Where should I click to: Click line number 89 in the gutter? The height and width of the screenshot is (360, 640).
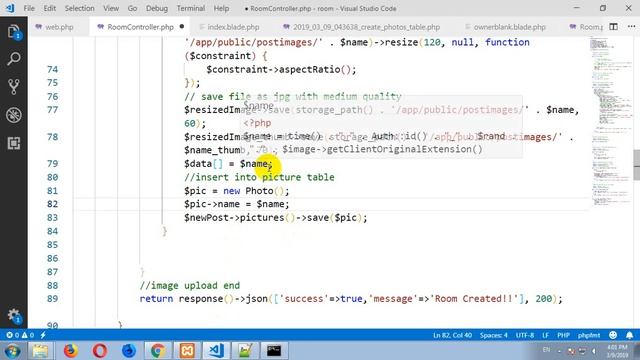(x=52, y=299)
